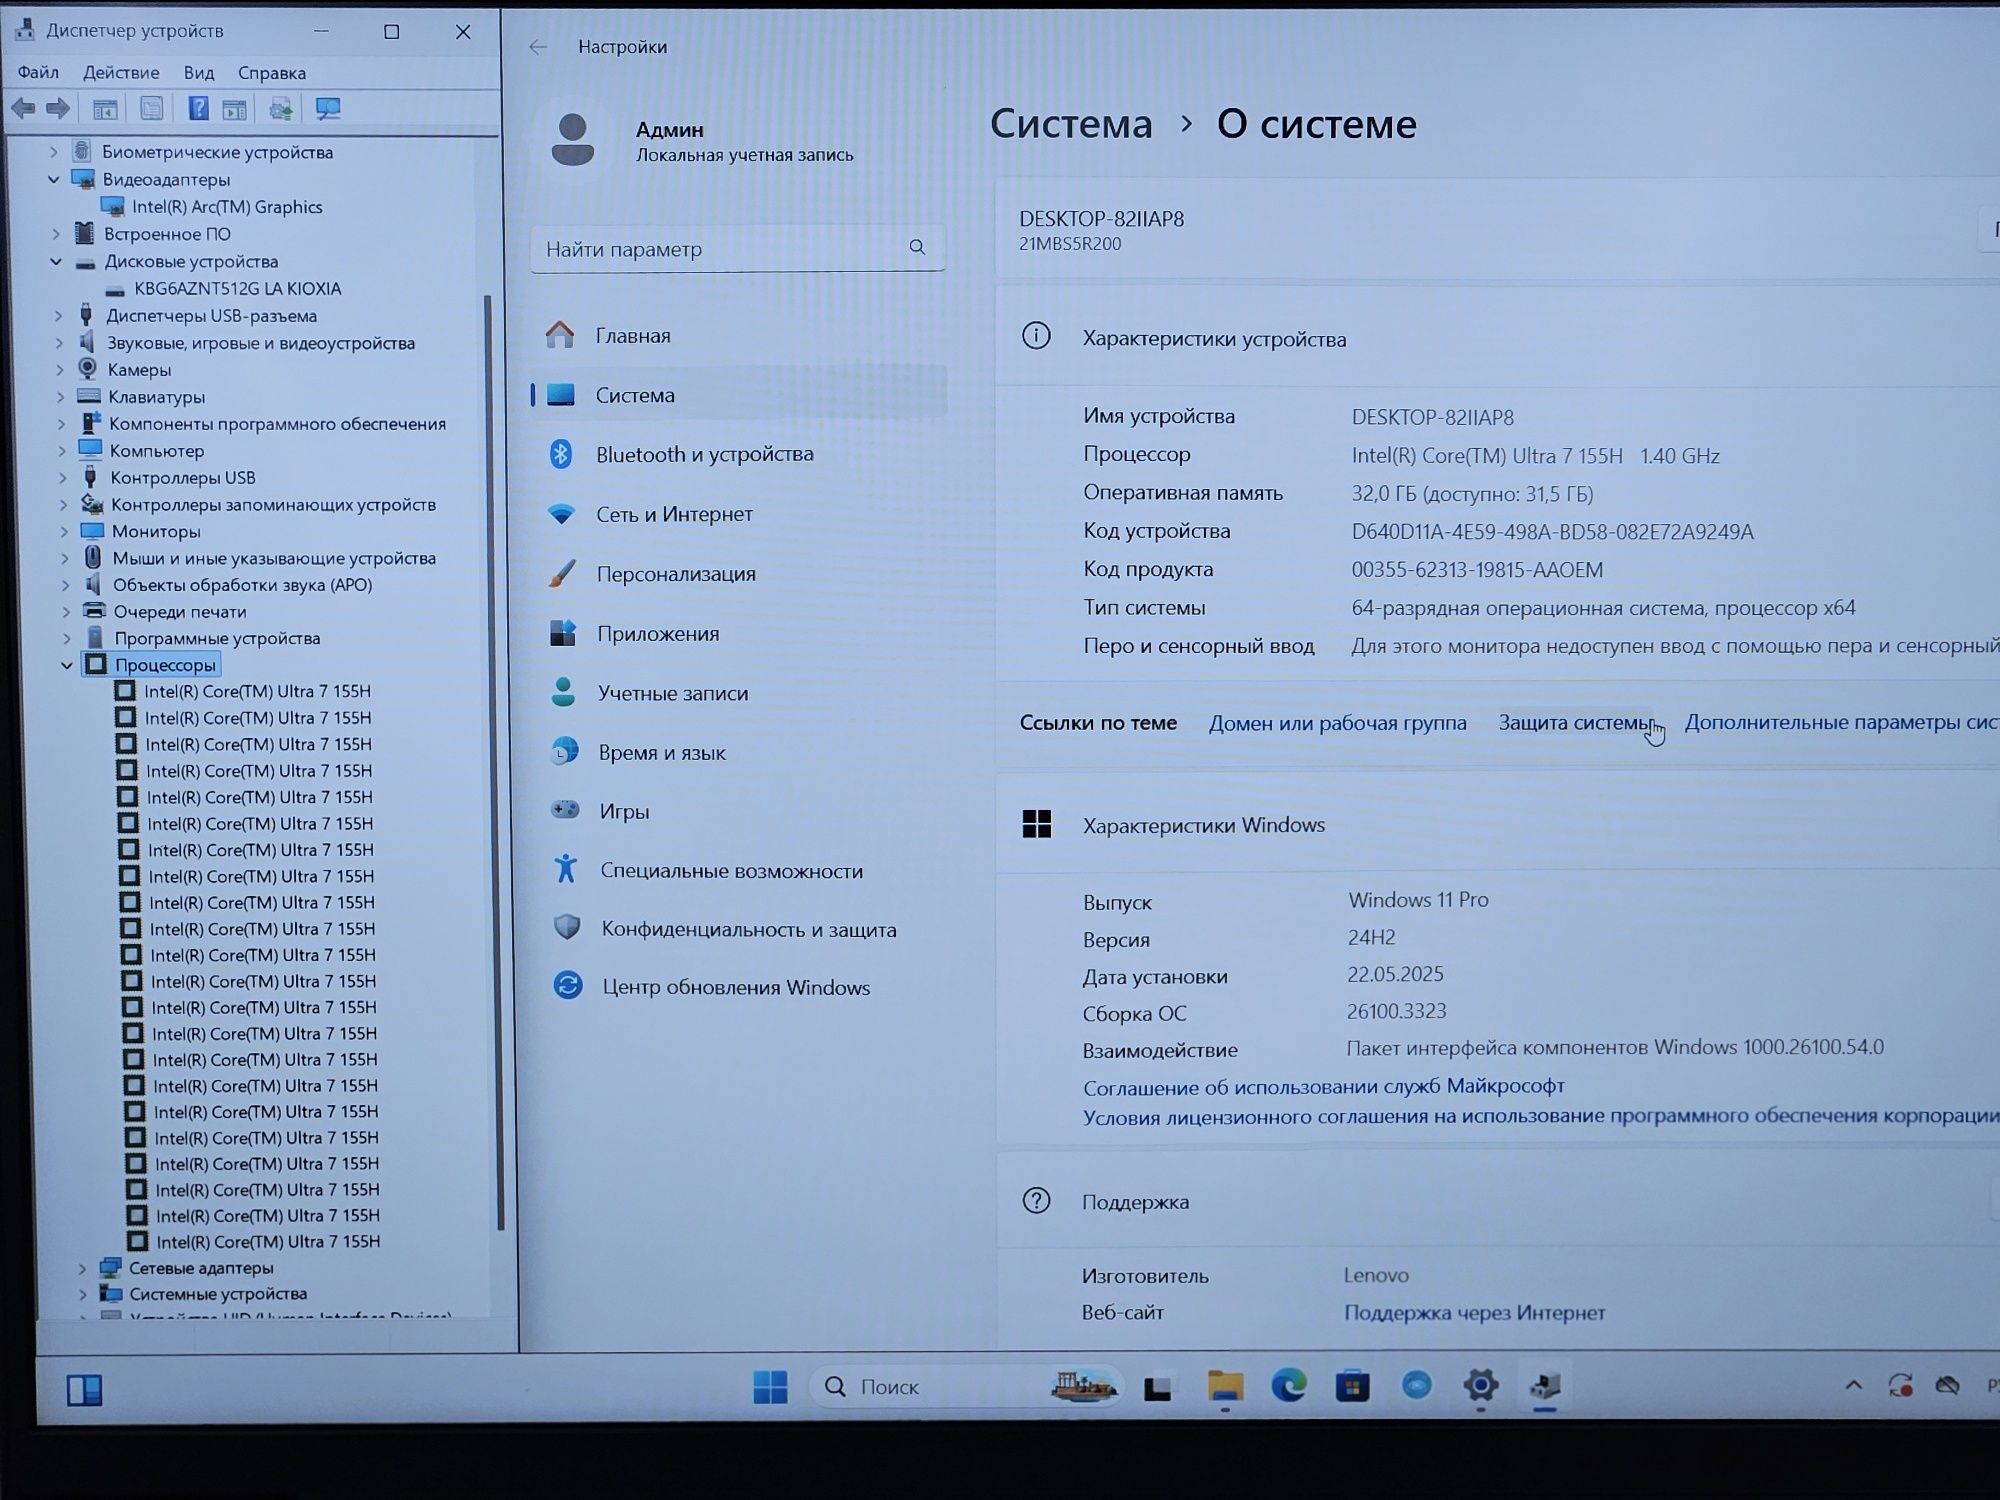Select KBG6AZNT512G LA KIOXIA disk
This screenshot has width=2000, height=1500.
(237, 288)
